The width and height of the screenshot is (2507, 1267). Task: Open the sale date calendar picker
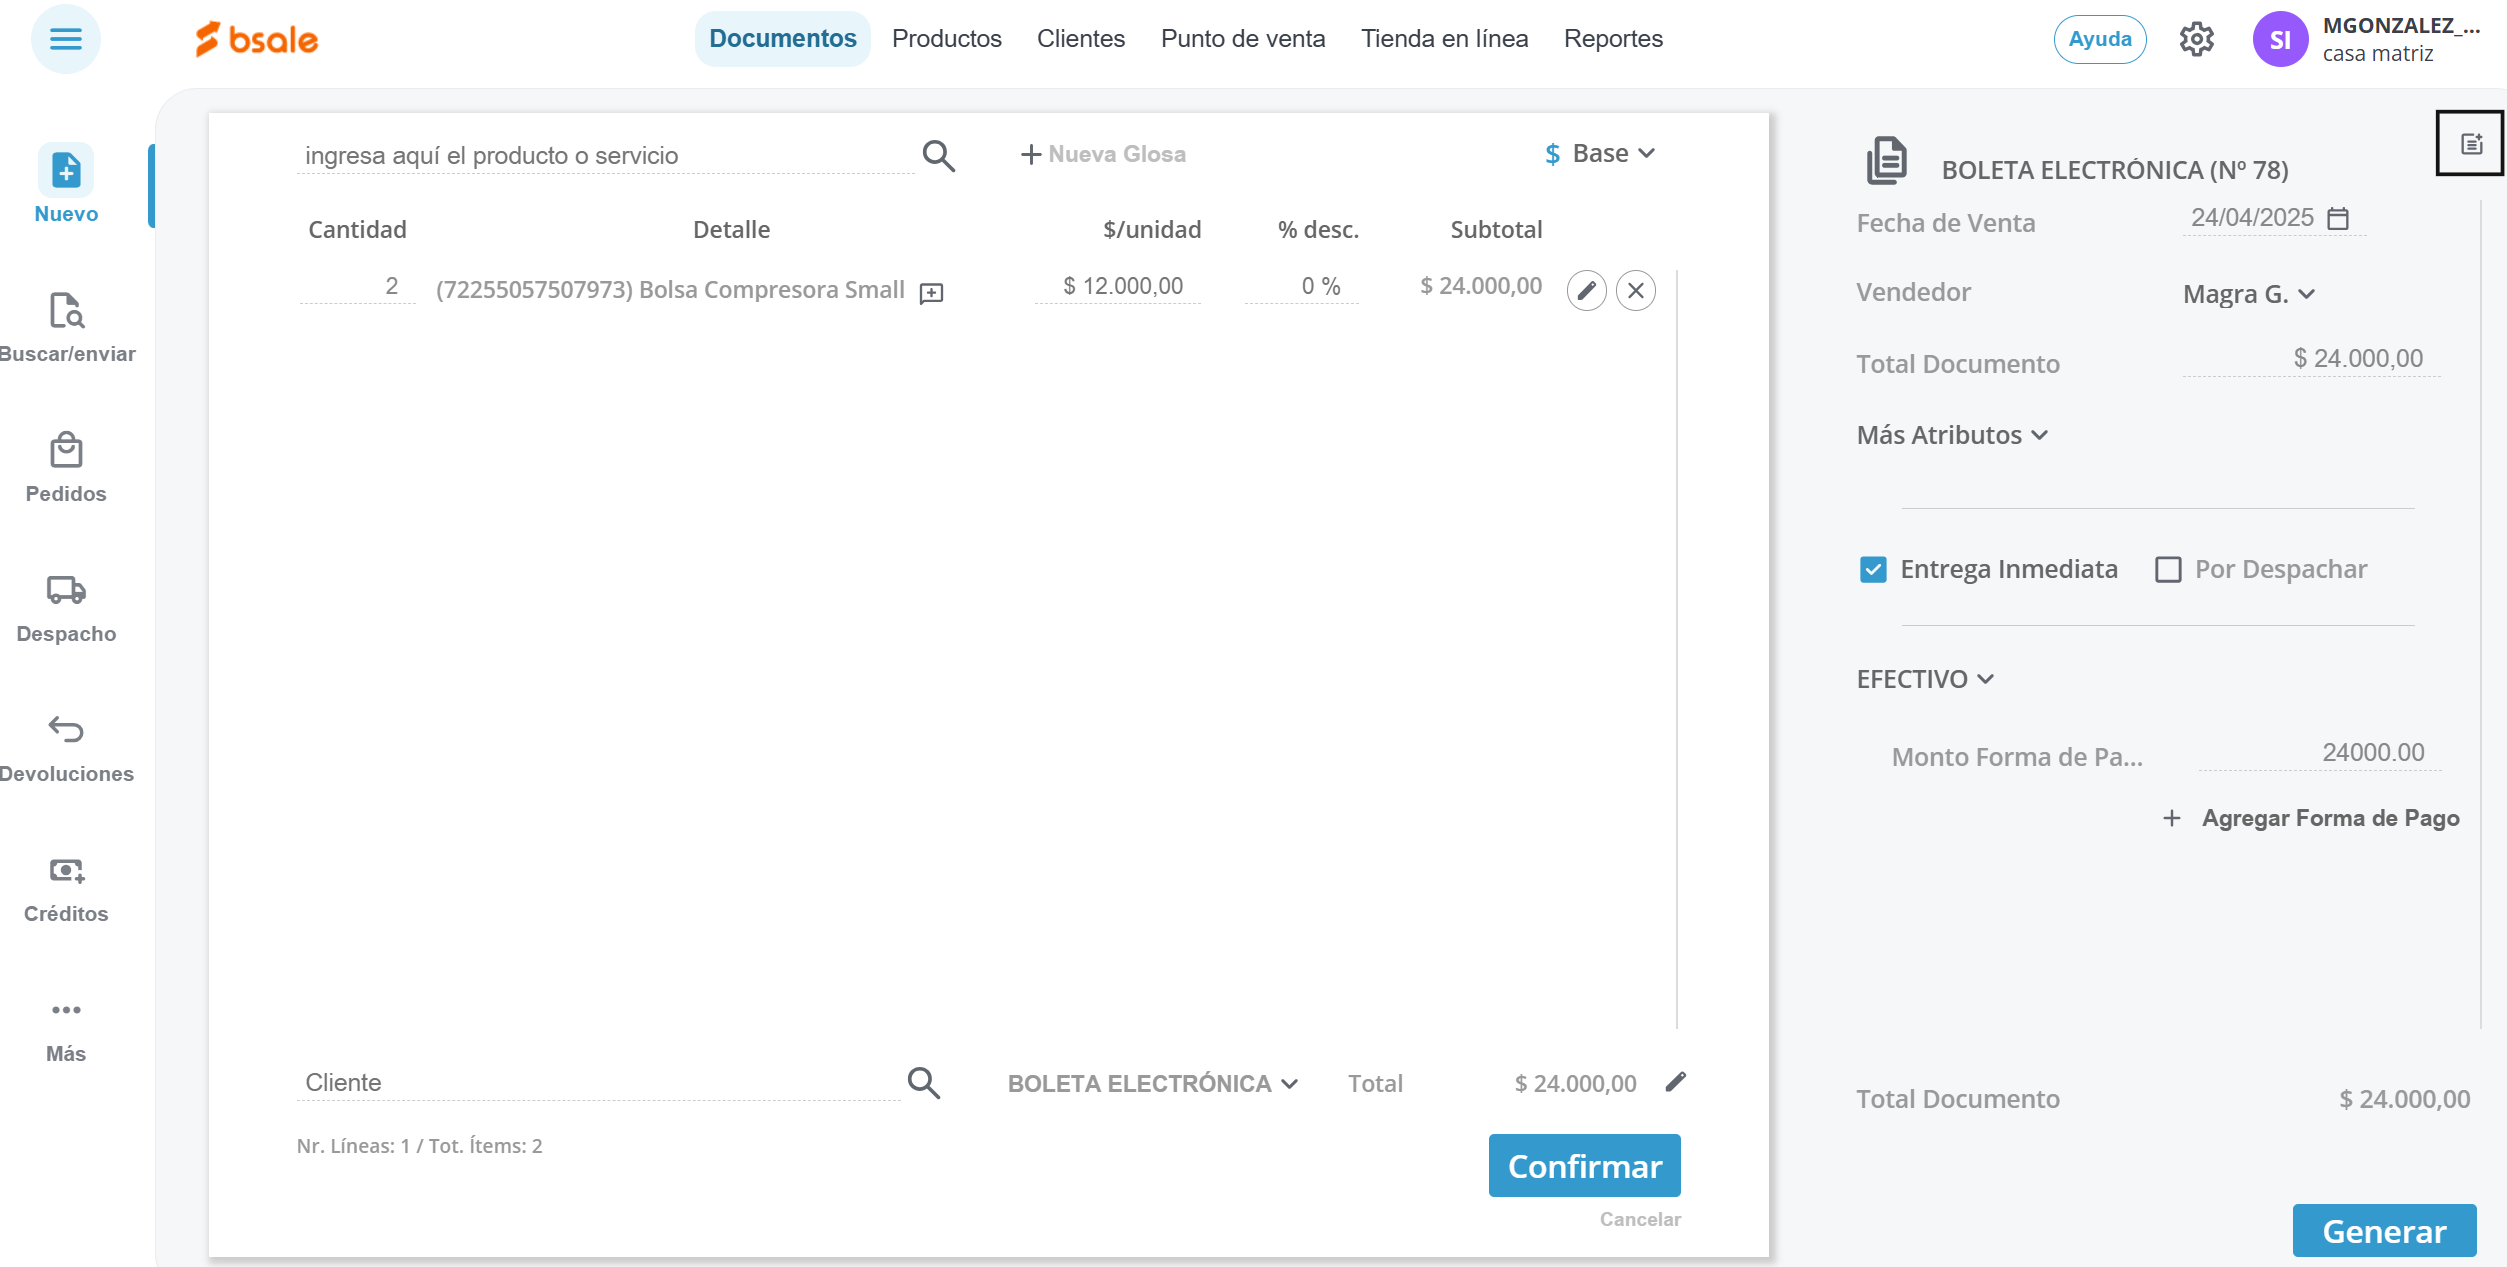(2338, 218)
